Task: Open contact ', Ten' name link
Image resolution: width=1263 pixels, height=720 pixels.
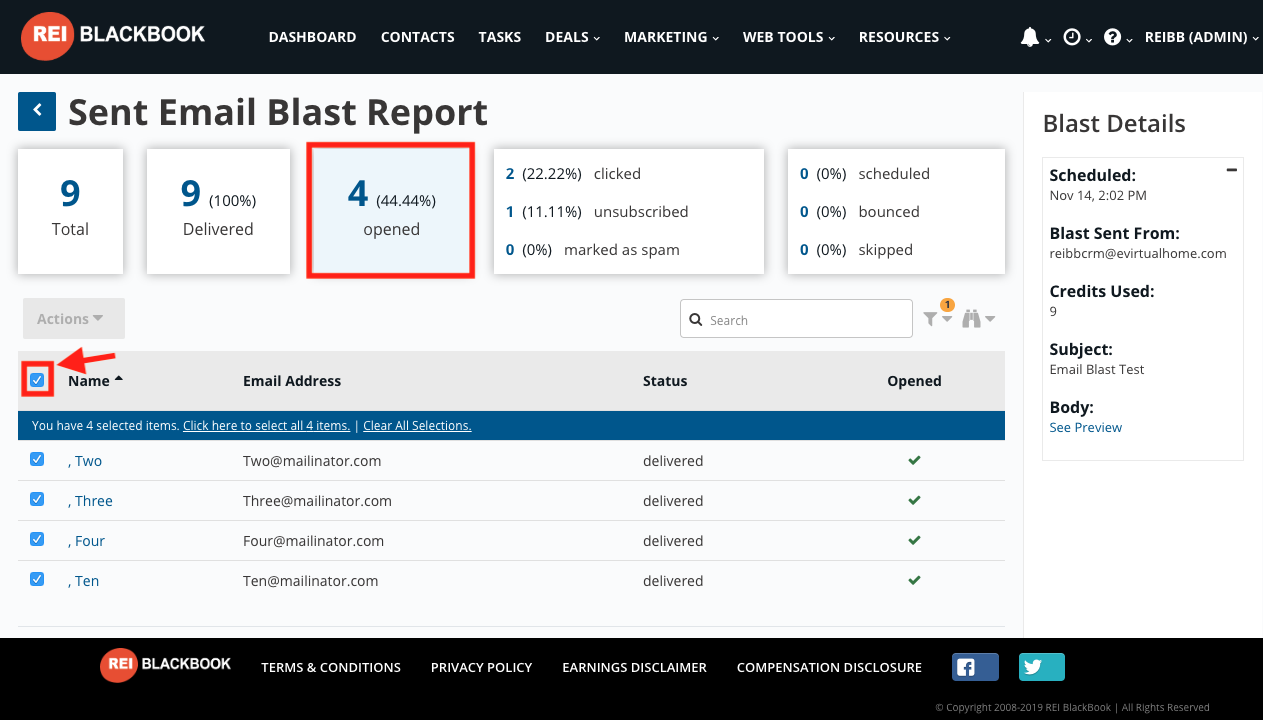Action: (x=83, y=581)
